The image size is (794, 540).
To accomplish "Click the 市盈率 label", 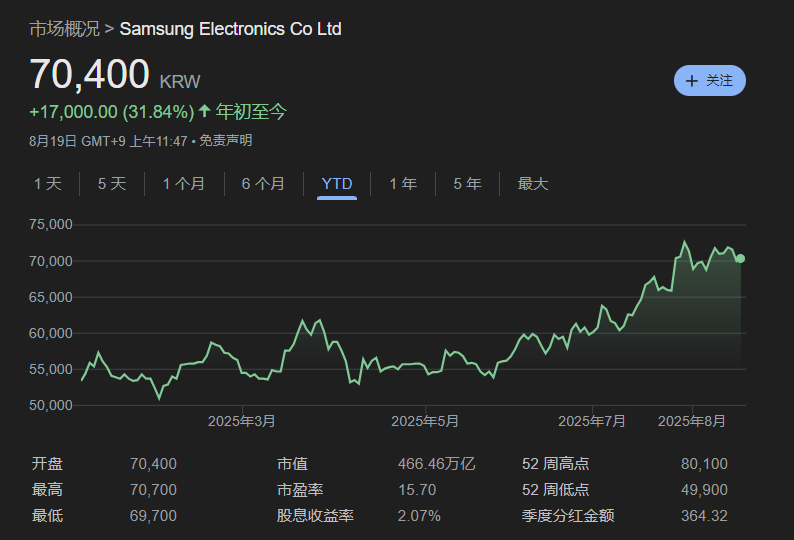I will point(300,490).
